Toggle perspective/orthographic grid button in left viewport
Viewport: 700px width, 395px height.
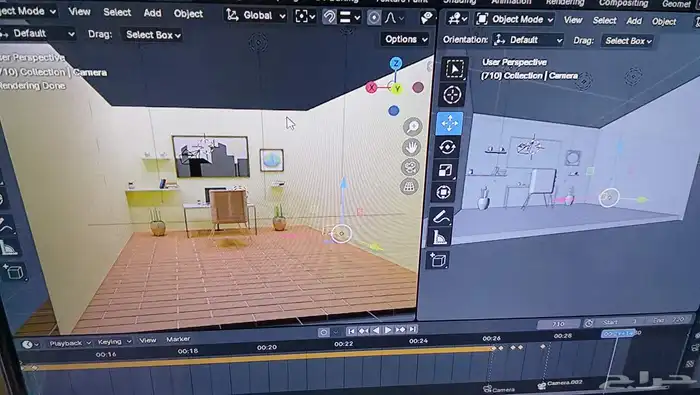click(409, 186)
